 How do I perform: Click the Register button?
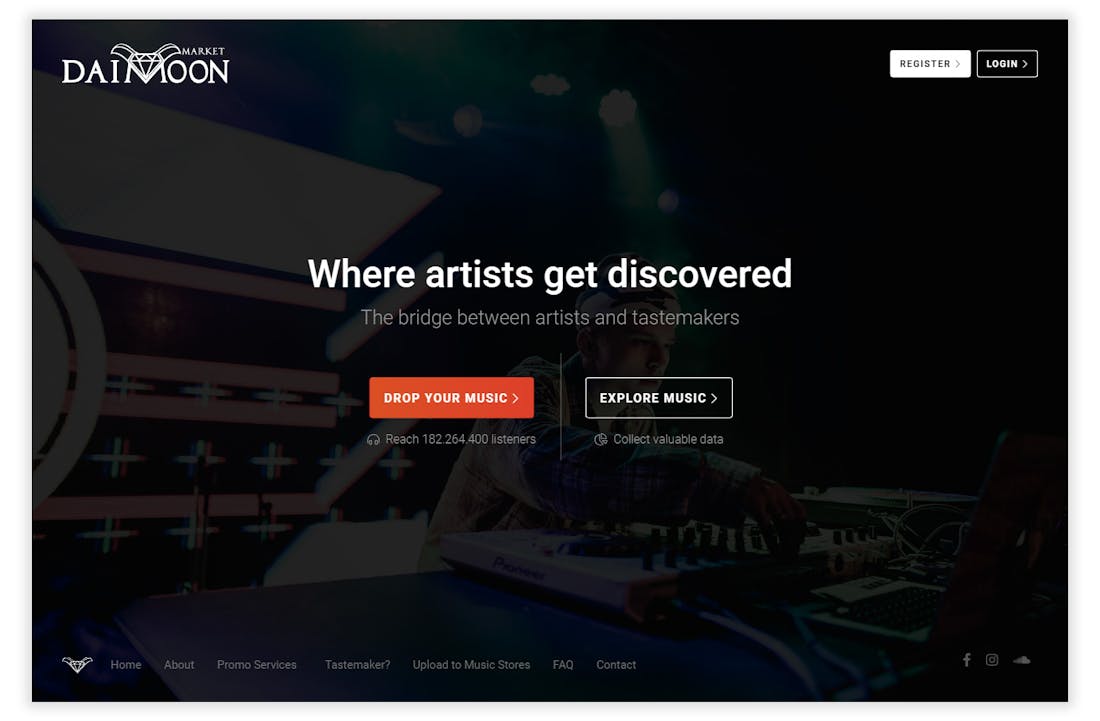[930, 64]
